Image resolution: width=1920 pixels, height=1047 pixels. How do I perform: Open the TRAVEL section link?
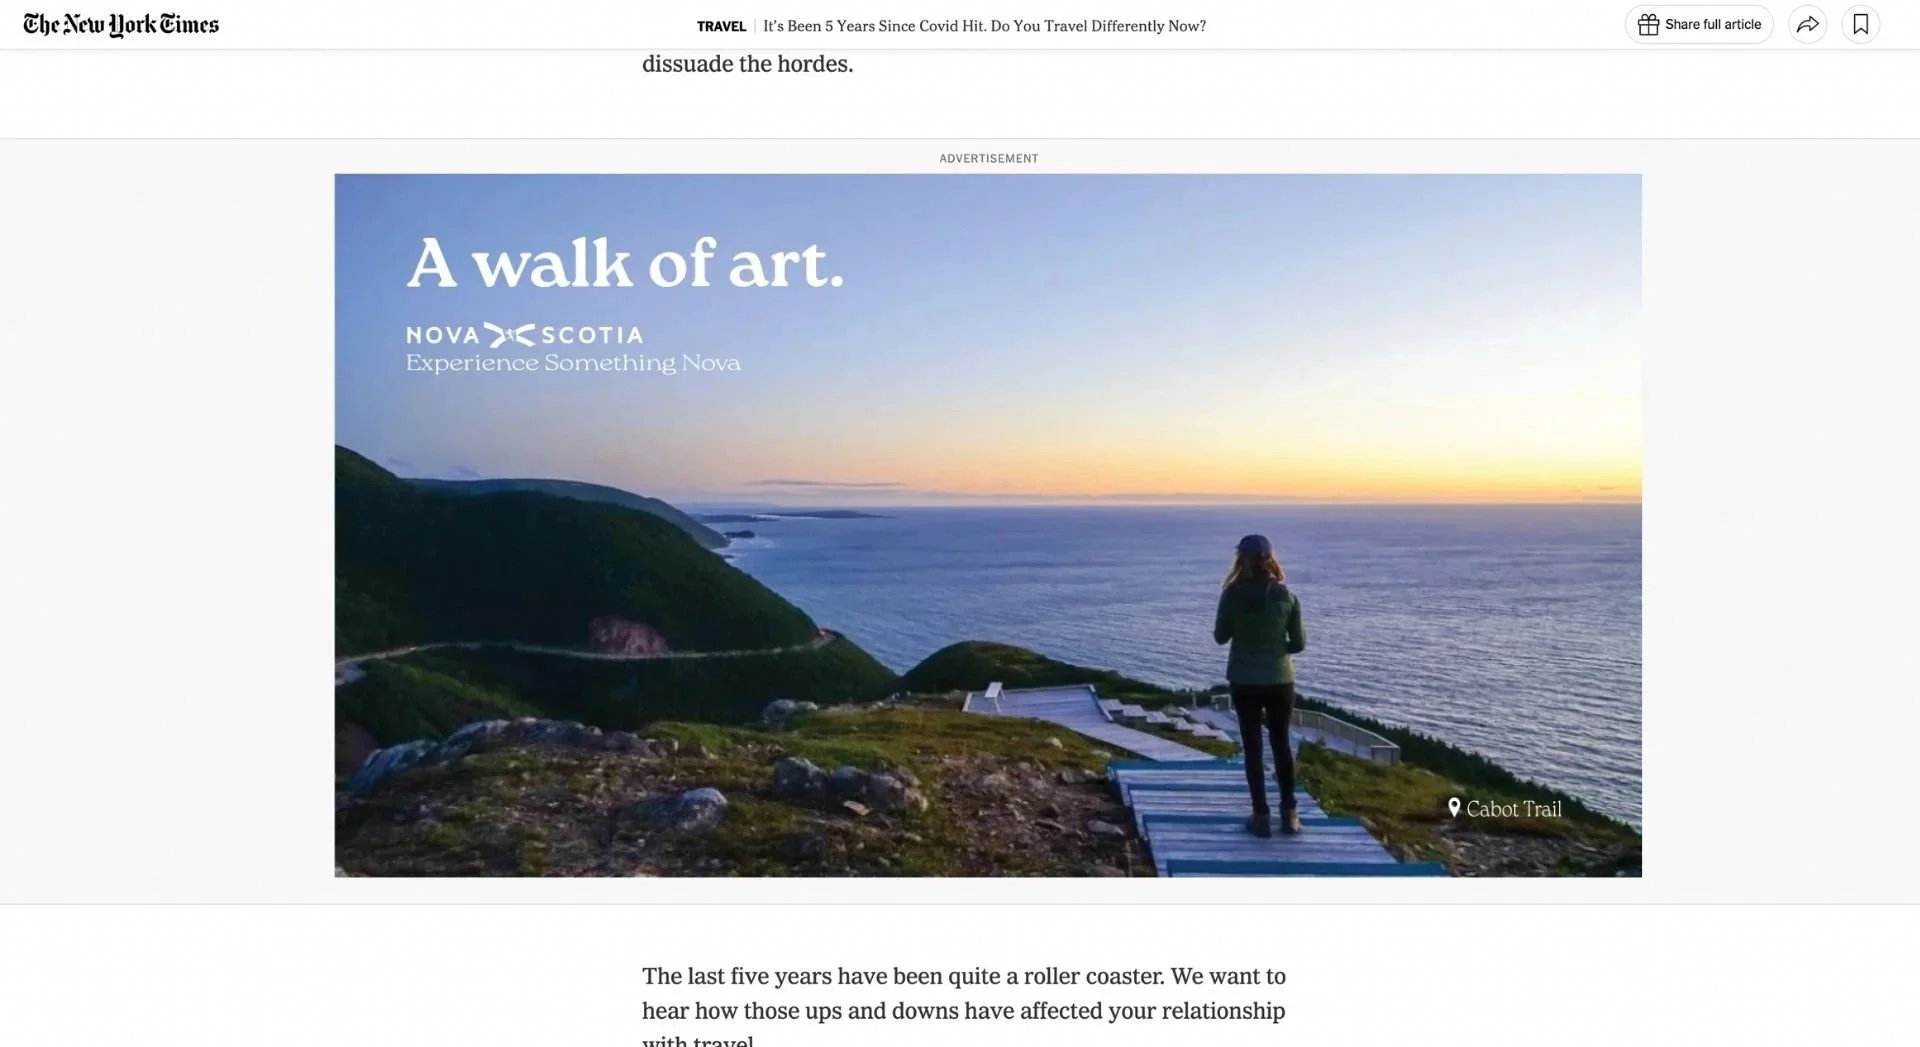pyautogui.click(x=721, y=26)
